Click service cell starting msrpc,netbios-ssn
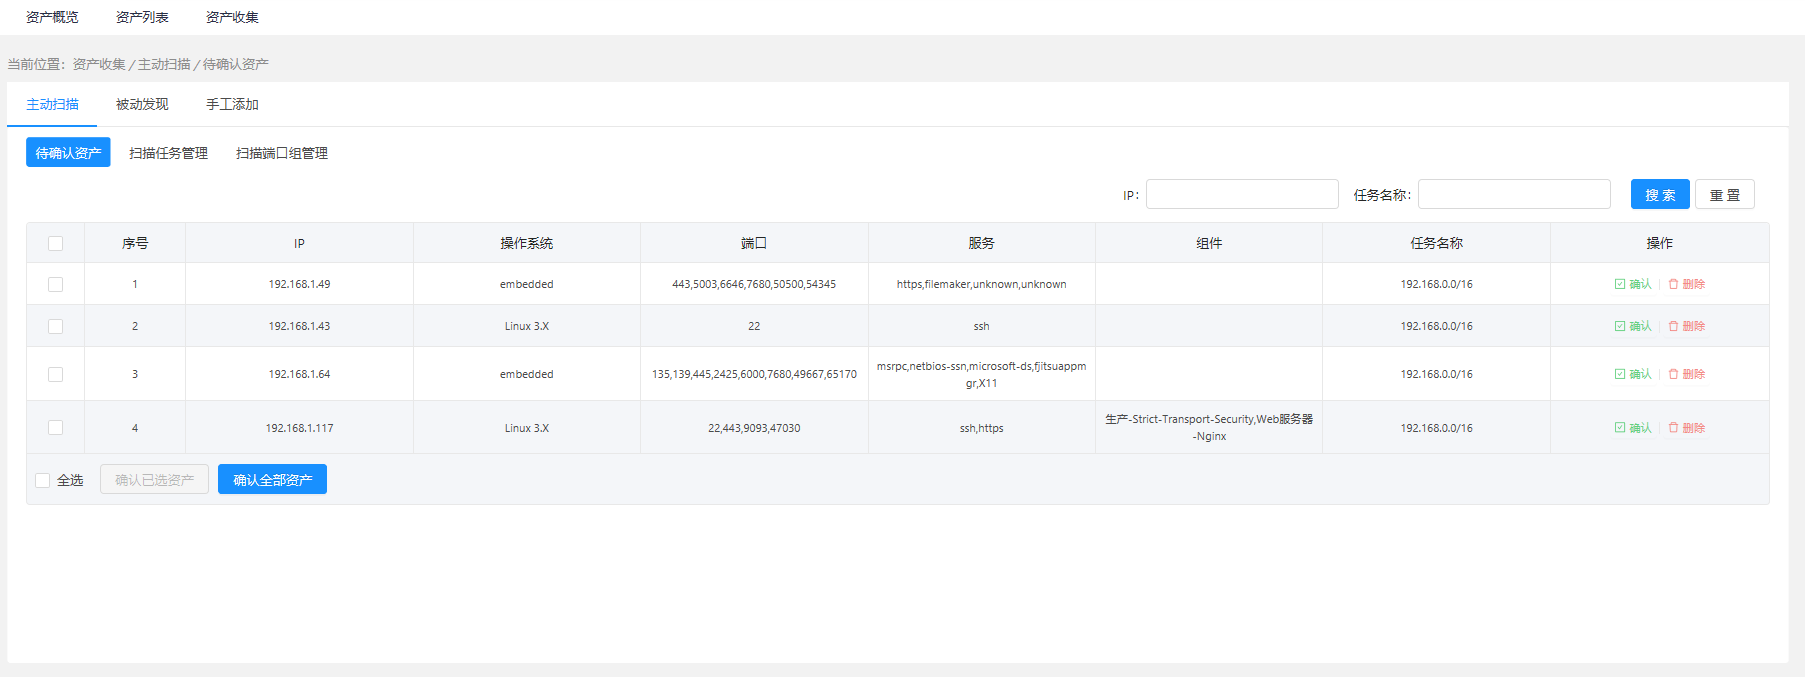The image size is (1805, 677). coord(982,374)
